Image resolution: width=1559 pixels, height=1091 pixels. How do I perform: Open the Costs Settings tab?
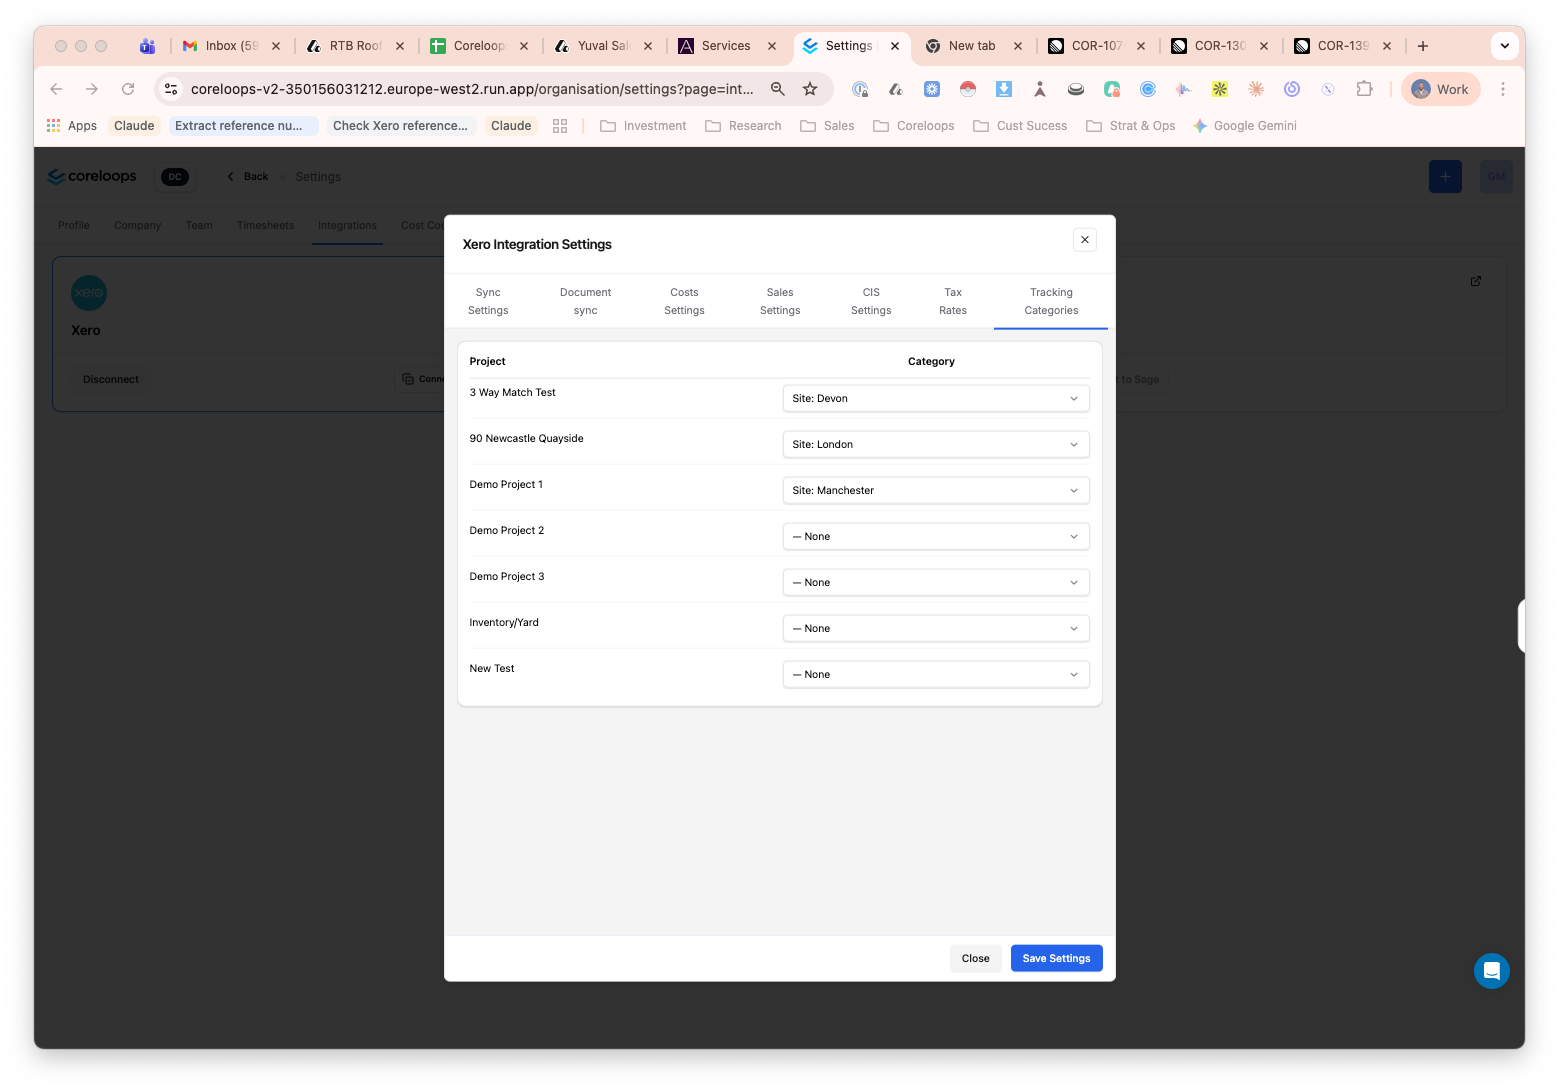pyautogui.click(x=684, y=301)
